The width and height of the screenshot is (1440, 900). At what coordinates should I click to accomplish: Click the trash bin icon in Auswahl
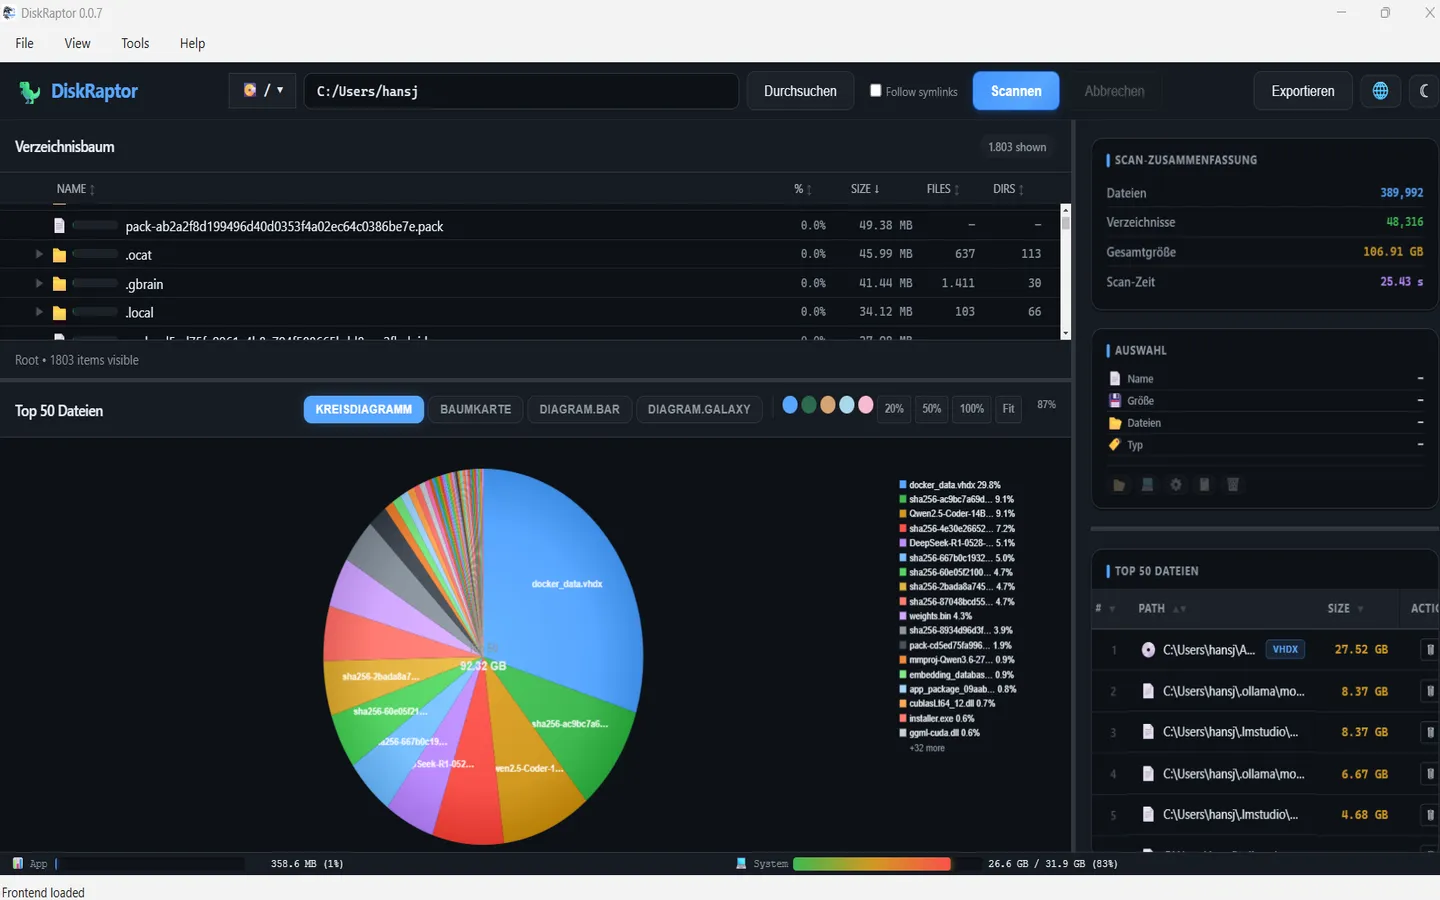1233,485
